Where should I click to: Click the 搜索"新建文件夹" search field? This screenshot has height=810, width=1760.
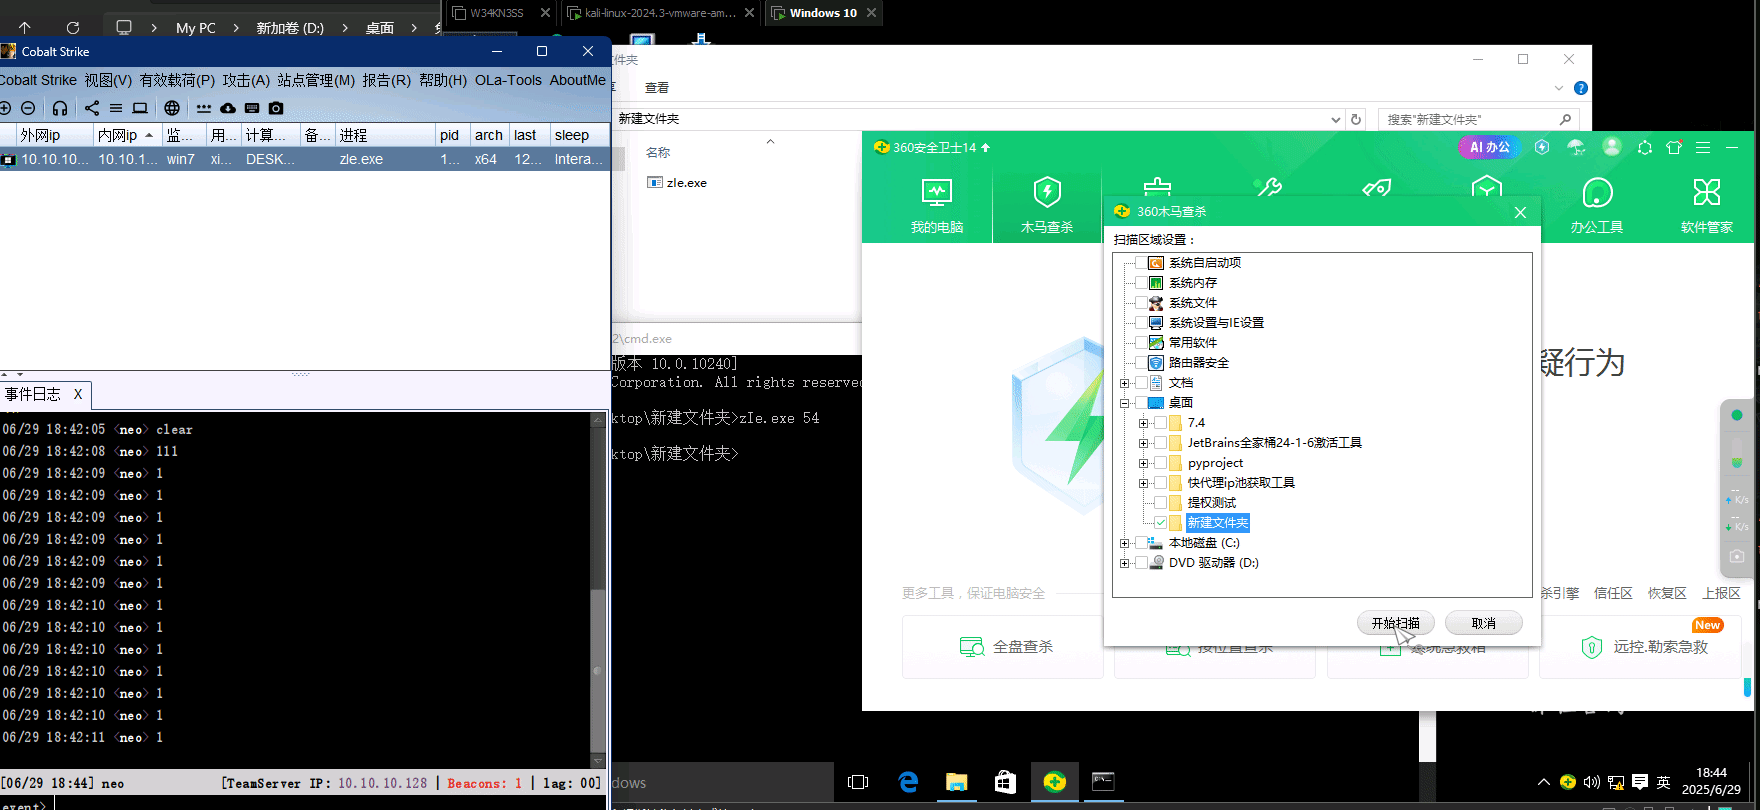[1468, 119]
